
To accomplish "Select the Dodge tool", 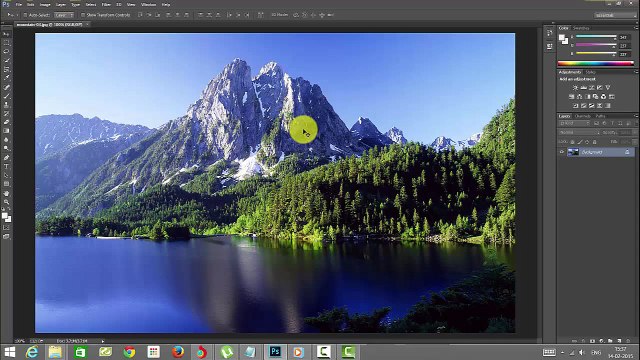I will pos(6,148).
